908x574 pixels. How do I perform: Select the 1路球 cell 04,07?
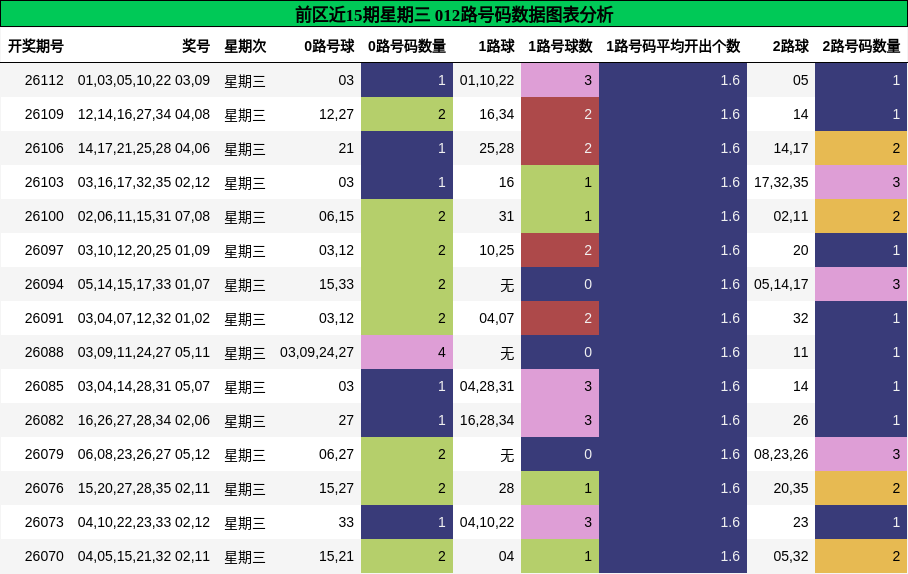point(497,319)
